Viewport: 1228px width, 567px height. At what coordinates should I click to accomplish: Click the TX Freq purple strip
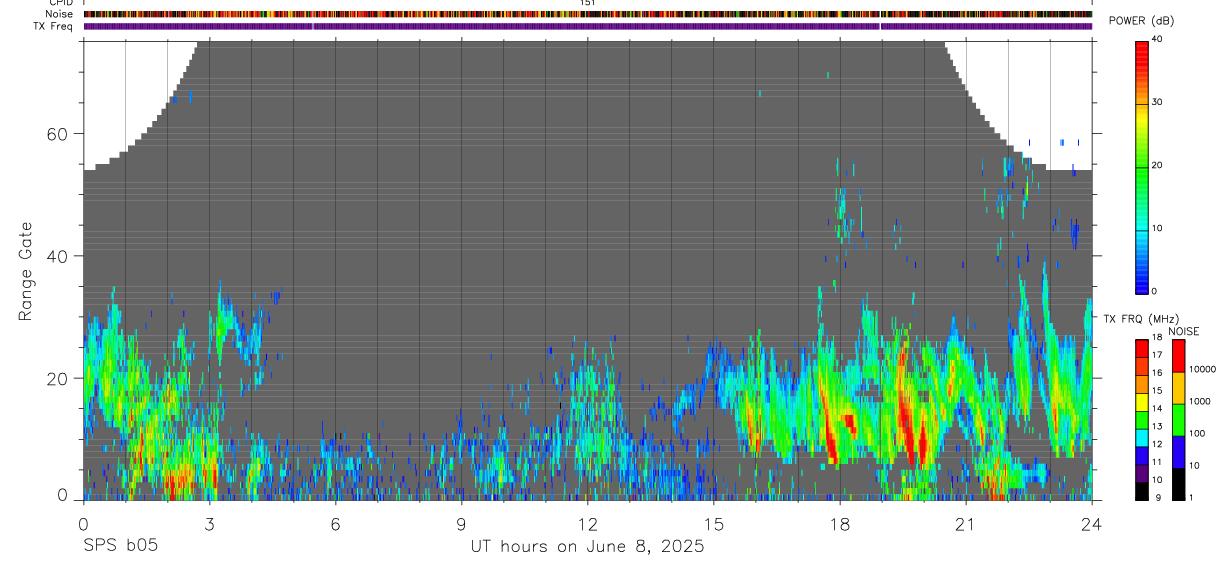coord(588,26)
